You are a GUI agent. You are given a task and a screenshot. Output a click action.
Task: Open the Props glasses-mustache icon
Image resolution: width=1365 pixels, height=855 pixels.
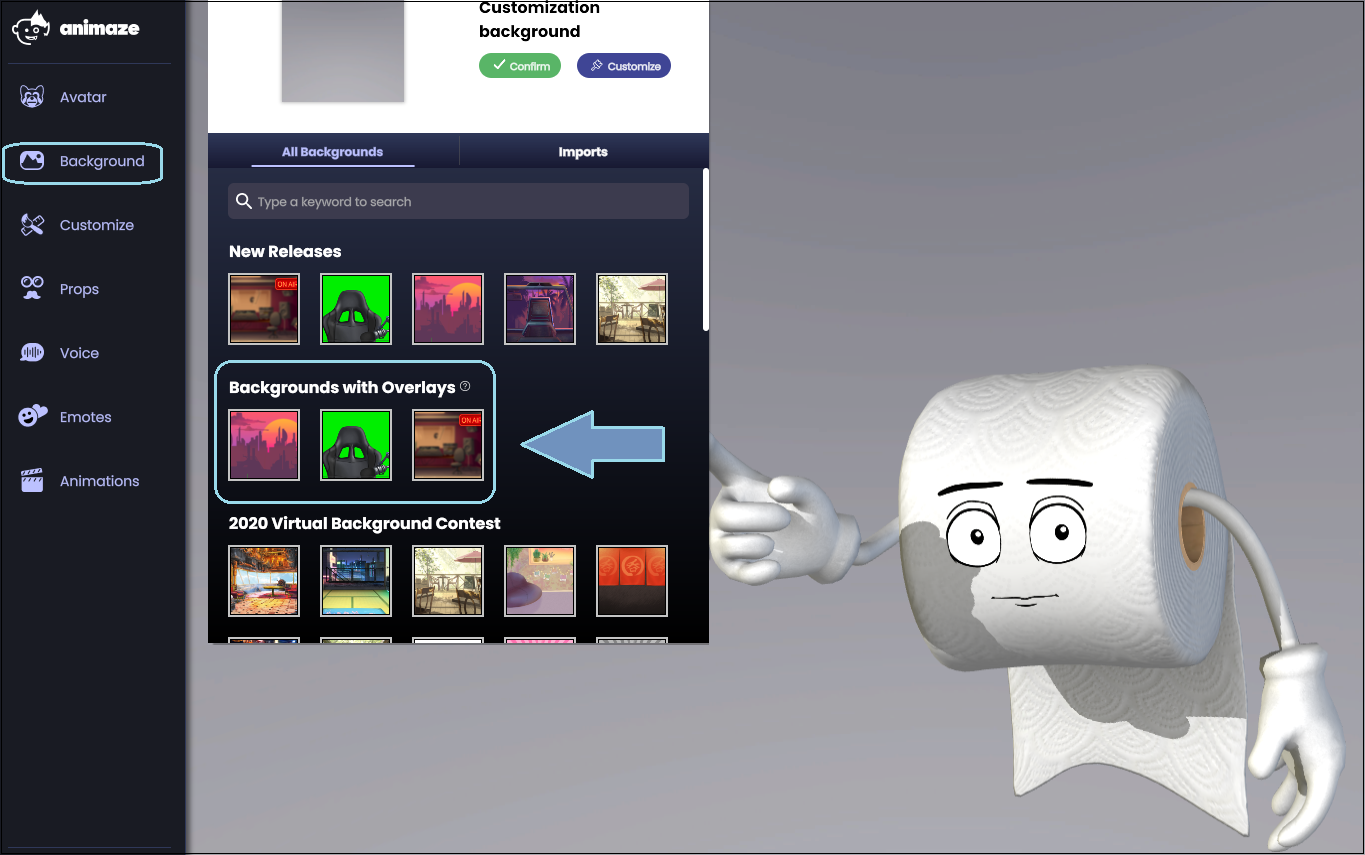32,289
